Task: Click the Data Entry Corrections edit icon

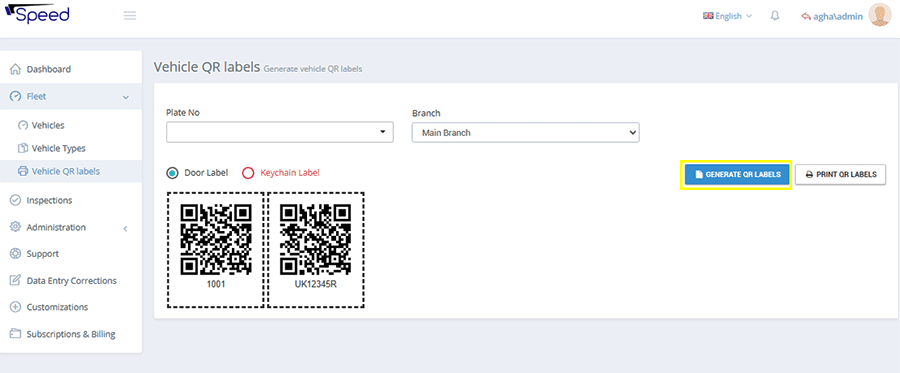Action: tap(15, 281)
